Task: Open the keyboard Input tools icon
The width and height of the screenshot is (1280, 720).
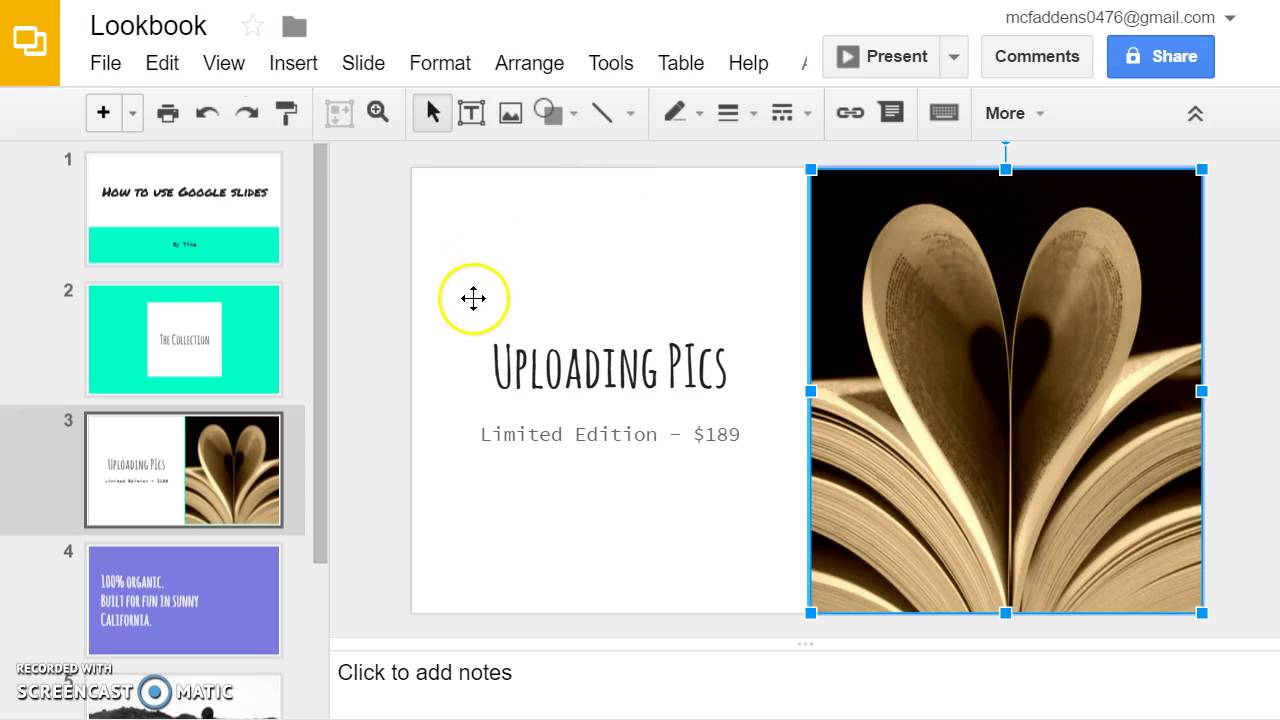Action: [x=944, y=113]
